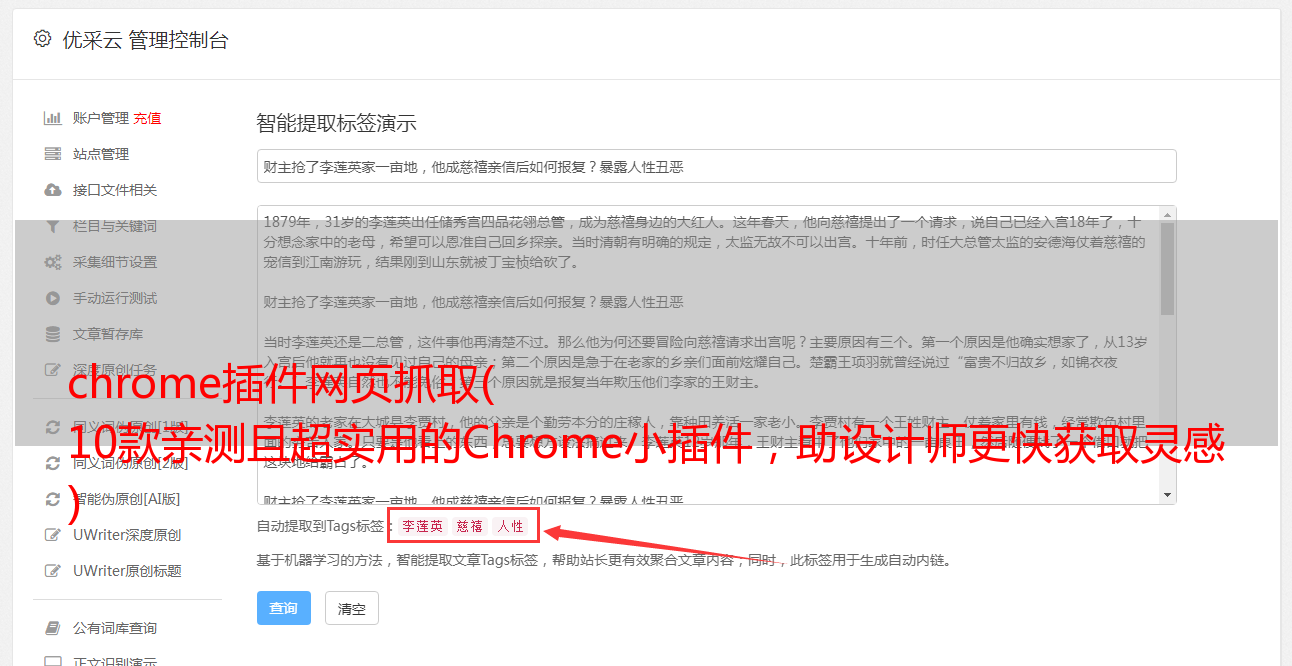Click the gear icon beside 优采云 管理控制台
This screenshot has height=666, width=1292.
click(x=42, y=39)
